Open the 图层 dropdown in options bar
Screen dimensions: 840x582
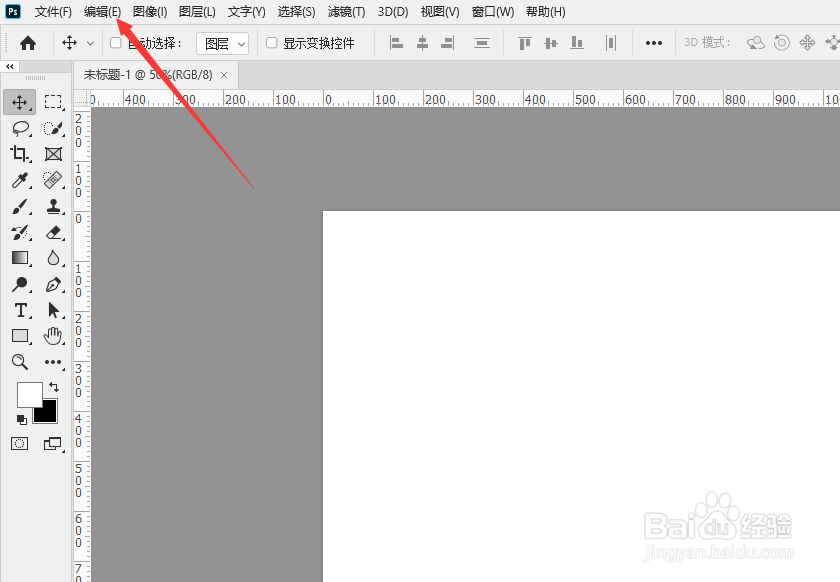tap(222, 43)
